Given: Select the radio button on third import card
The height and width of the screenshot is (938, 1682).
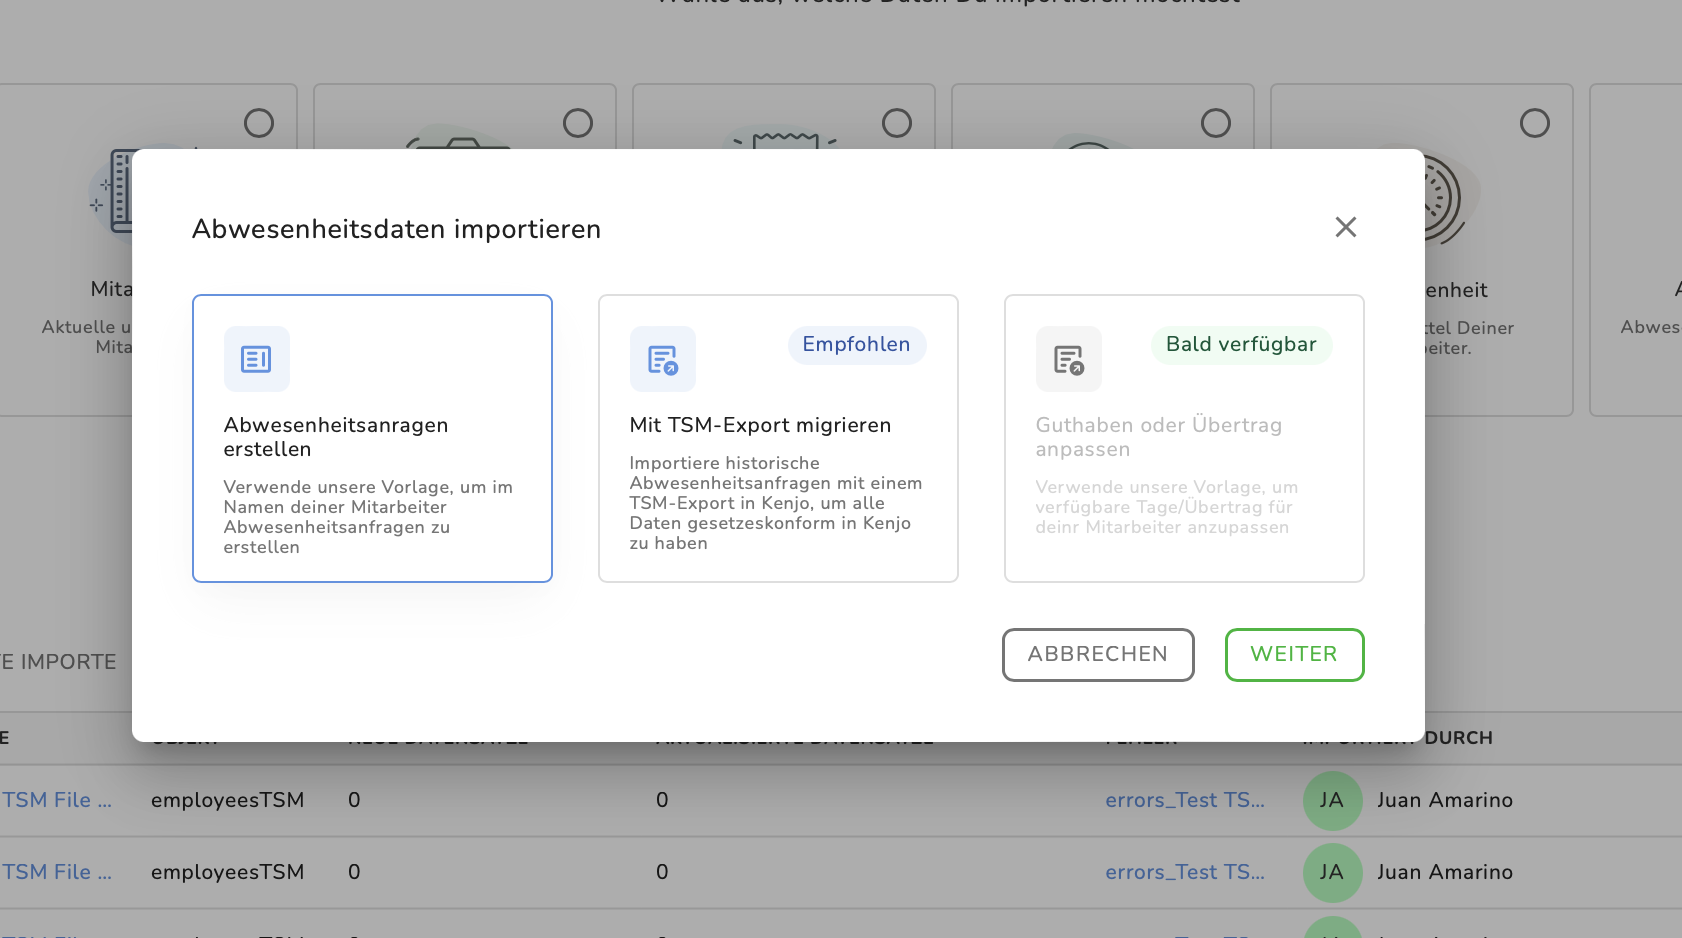Looking at the screenshot, I should click(897, 123).
